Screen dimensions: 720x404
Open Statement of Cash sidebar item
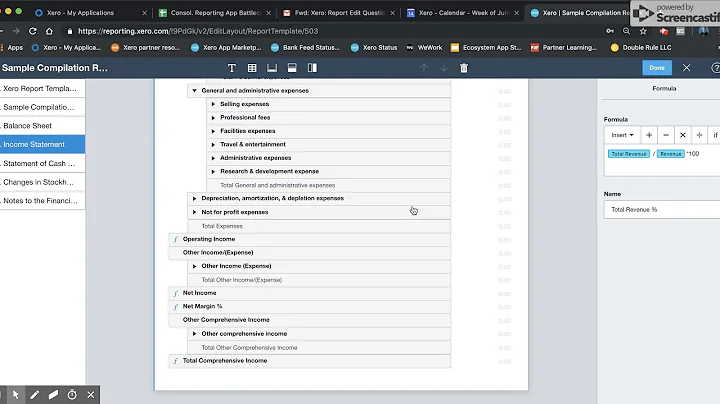(42, 163)
